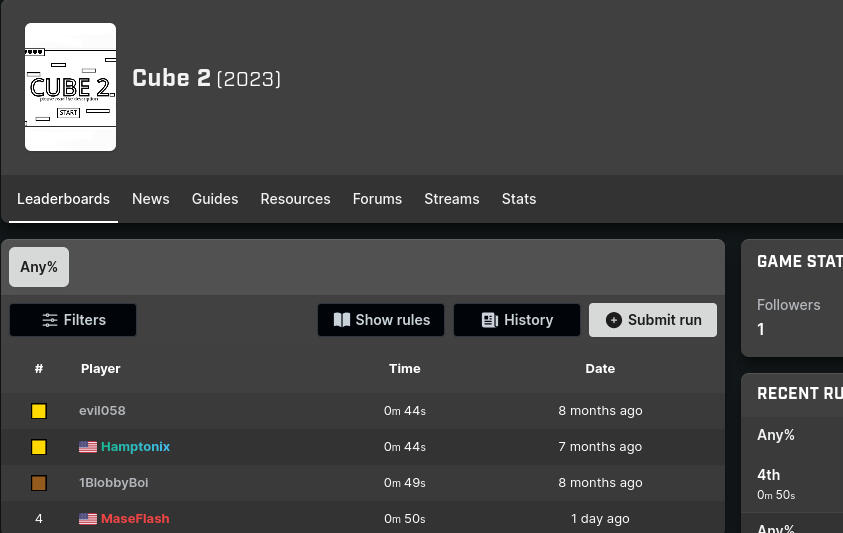
Task: Open the Cube 2 game cover thumbnail
Action: coord(70,87)
